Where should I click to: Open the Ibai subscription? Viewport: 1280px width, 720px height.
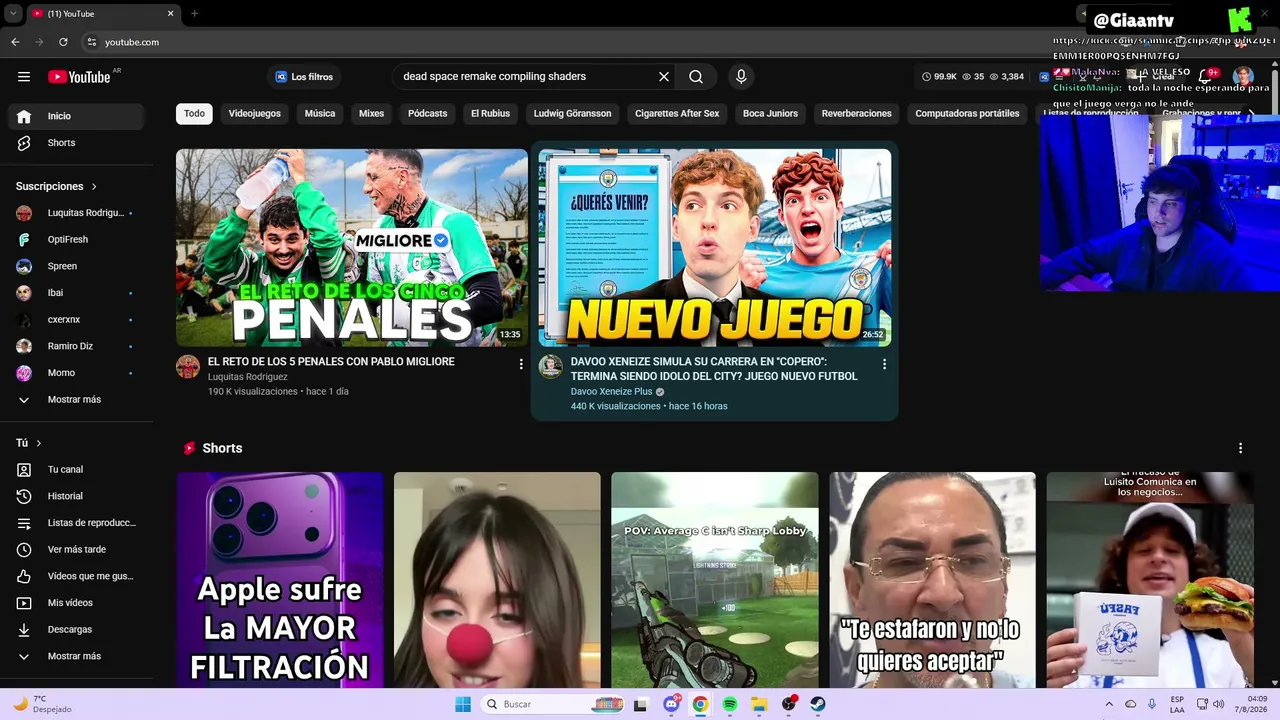point(75,293)
